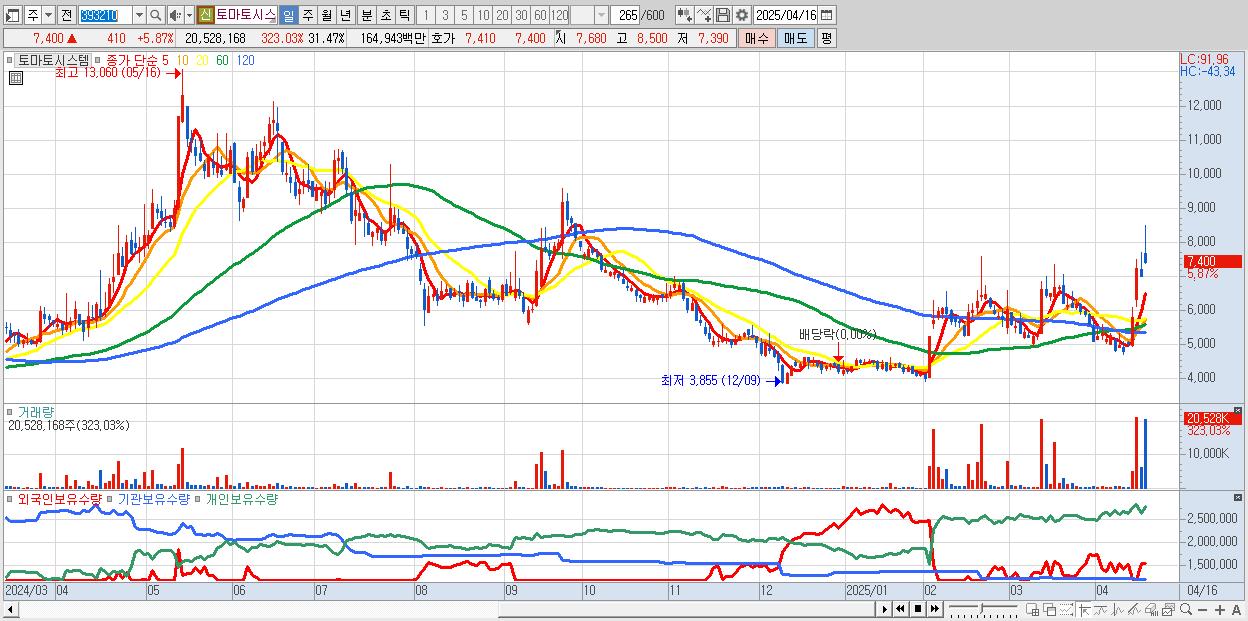This screenshot has height=621, width=1248.
Task: Click the 토마토시스템 legend label on chart
Action: [x=54, y=60]
